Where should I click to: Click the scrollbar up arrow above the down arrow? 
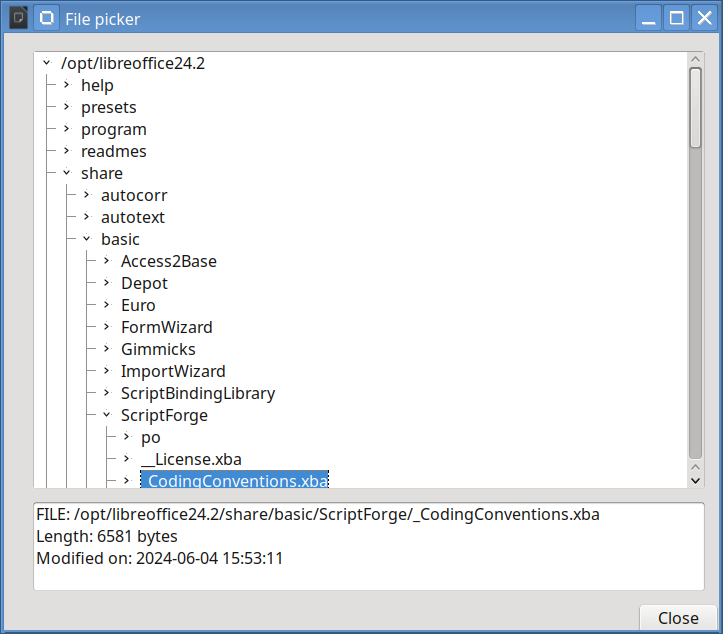click(696, 467)
